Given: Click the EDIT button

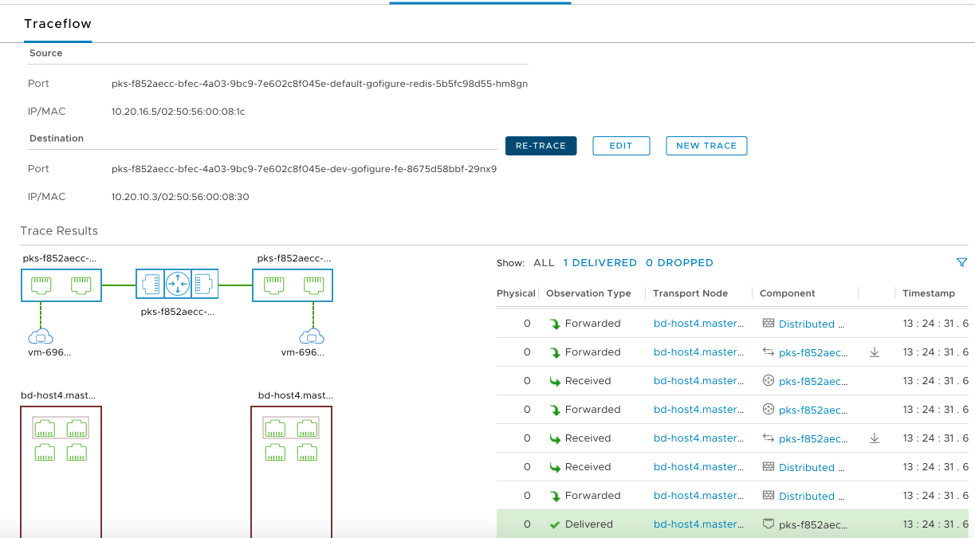Looking at the screenshot, I should [x=620, y=146].
